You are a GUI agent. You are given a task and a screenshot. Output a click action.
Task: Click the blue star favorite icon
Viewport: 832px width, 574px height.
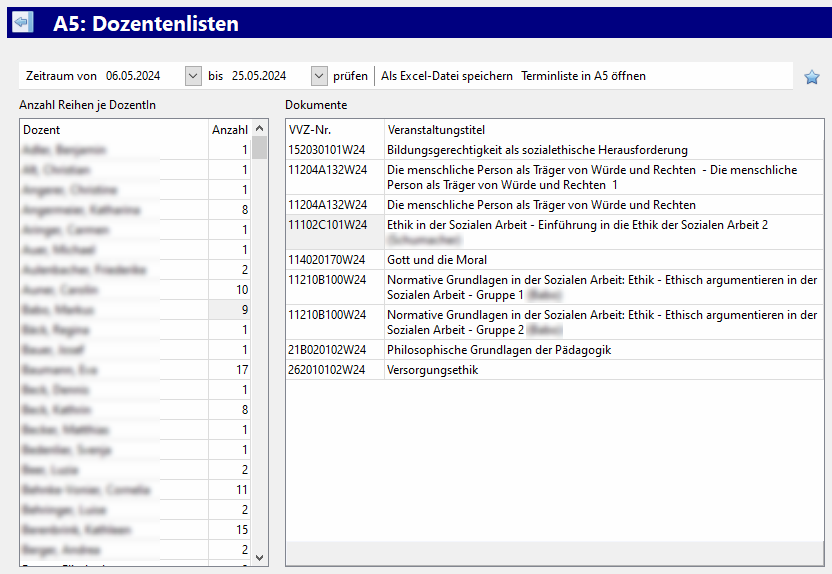pos(811,77)
